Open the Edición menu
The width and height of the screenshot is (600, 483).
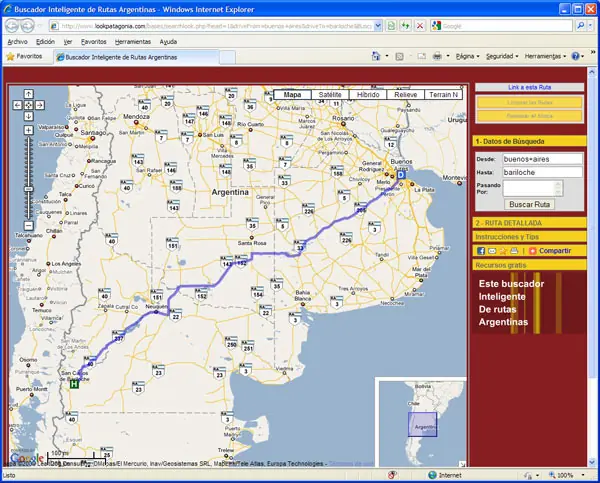tap(45, 41)
